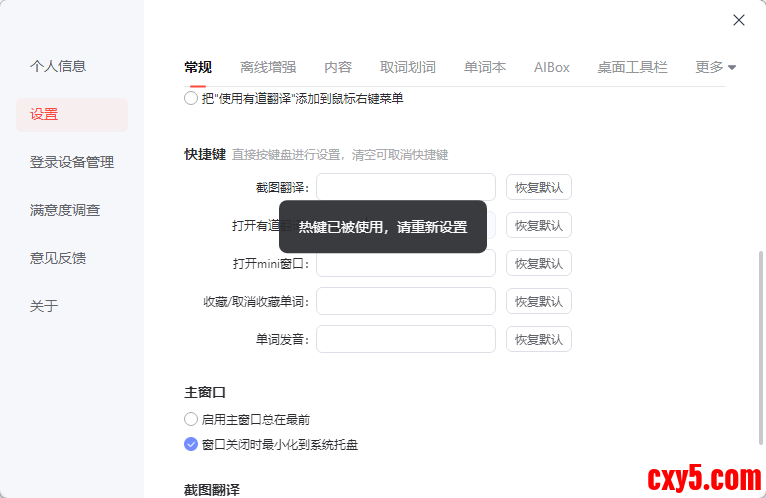The height and width of the screenshot is (498, 766).
Task: Restore default for 单词发音 hotkey
Action: click(x=539, y=339)
